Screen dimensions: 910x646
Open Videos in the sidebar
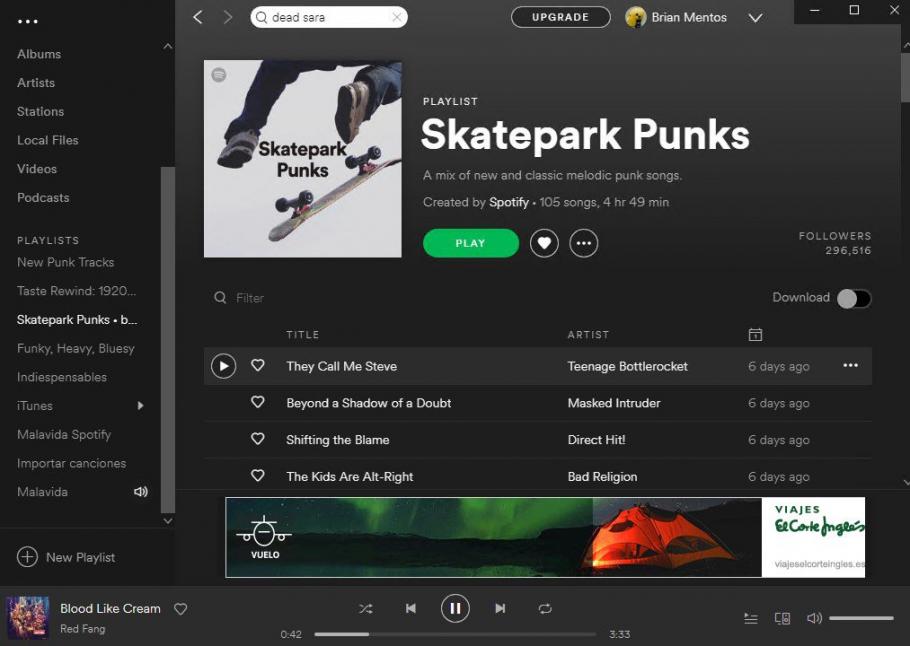click(x=37, y=169)
